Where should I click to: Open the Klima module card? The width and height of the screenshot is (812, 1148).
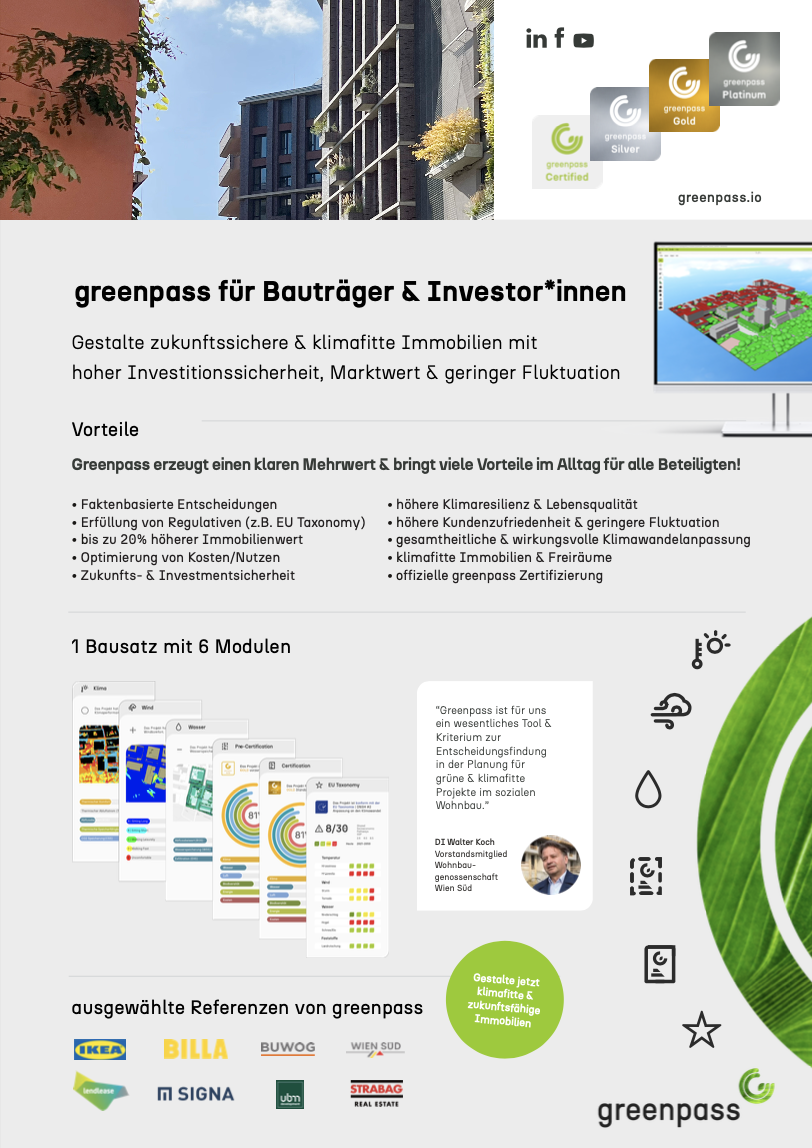click(96, 772)
